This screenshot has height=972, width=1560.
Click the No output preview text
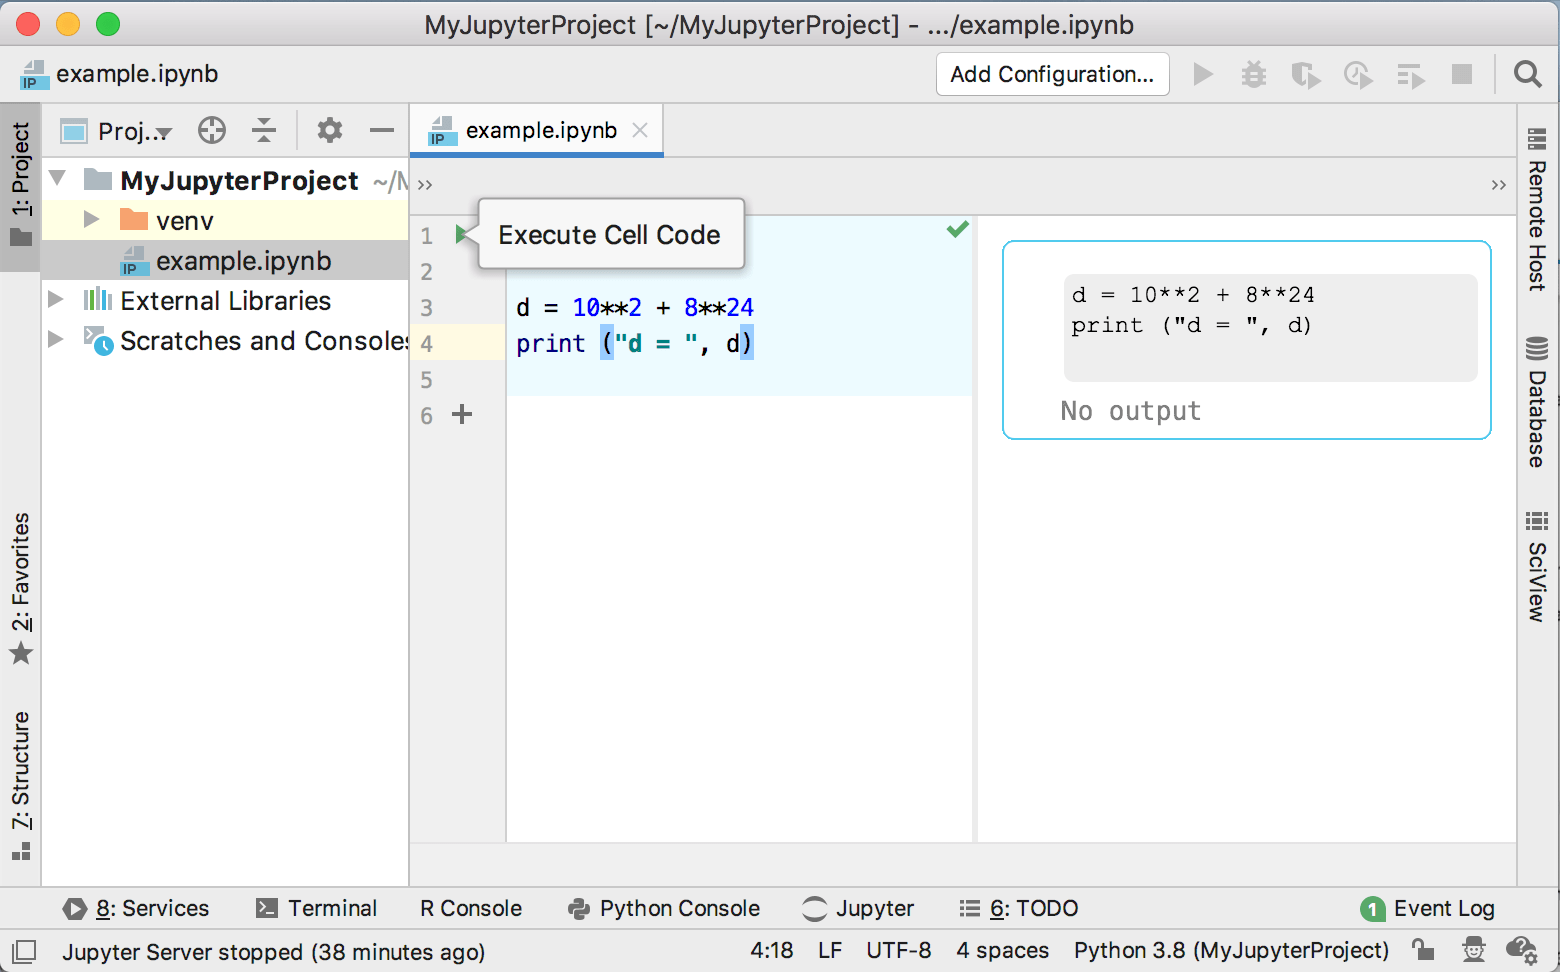1130,411
